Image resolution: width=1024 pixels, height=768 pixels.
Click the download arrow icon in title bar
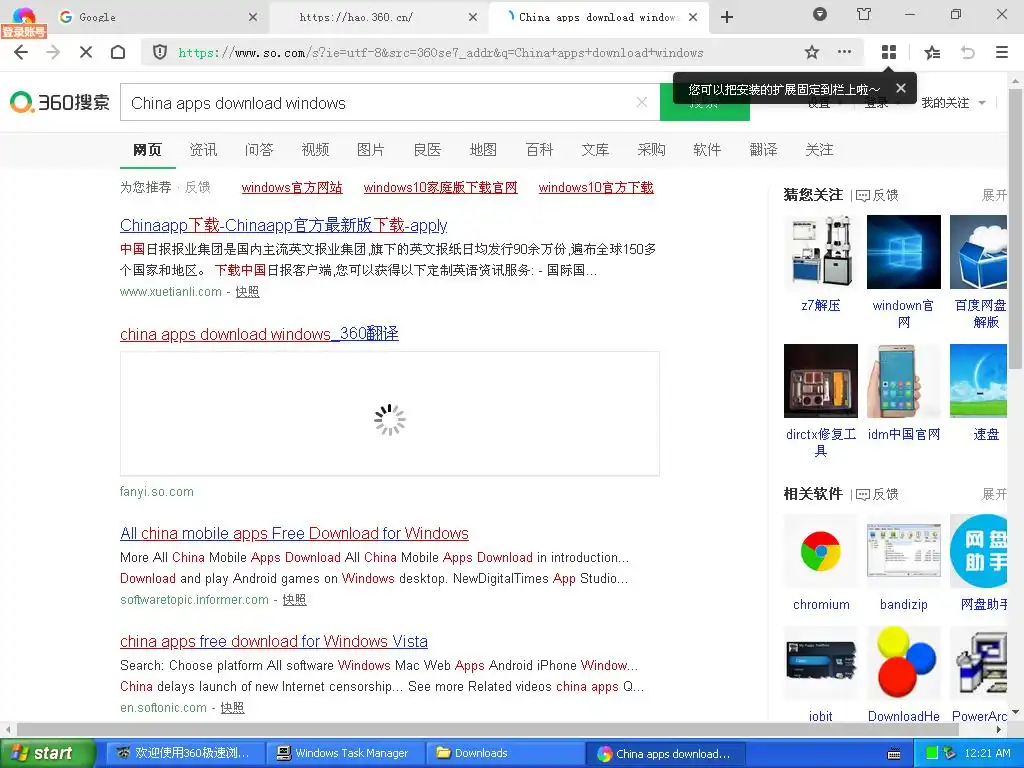(x=820, y=14)
